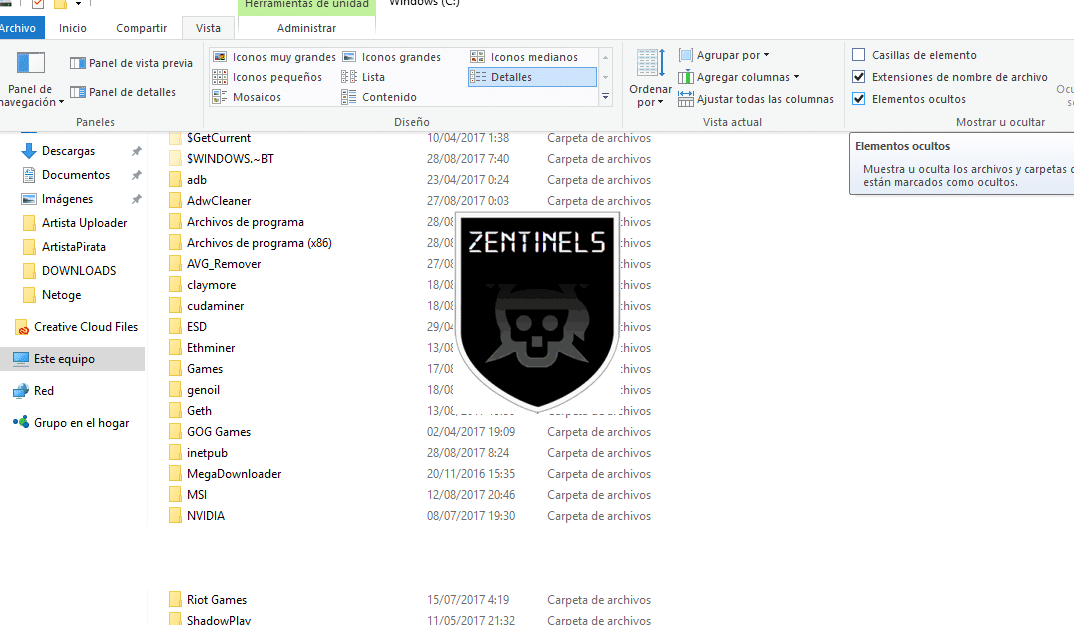Image resolution: width=1074 pixels, height=625 pixels.
Task: Select the $GetCurrent folder
Action: (218, 138)
